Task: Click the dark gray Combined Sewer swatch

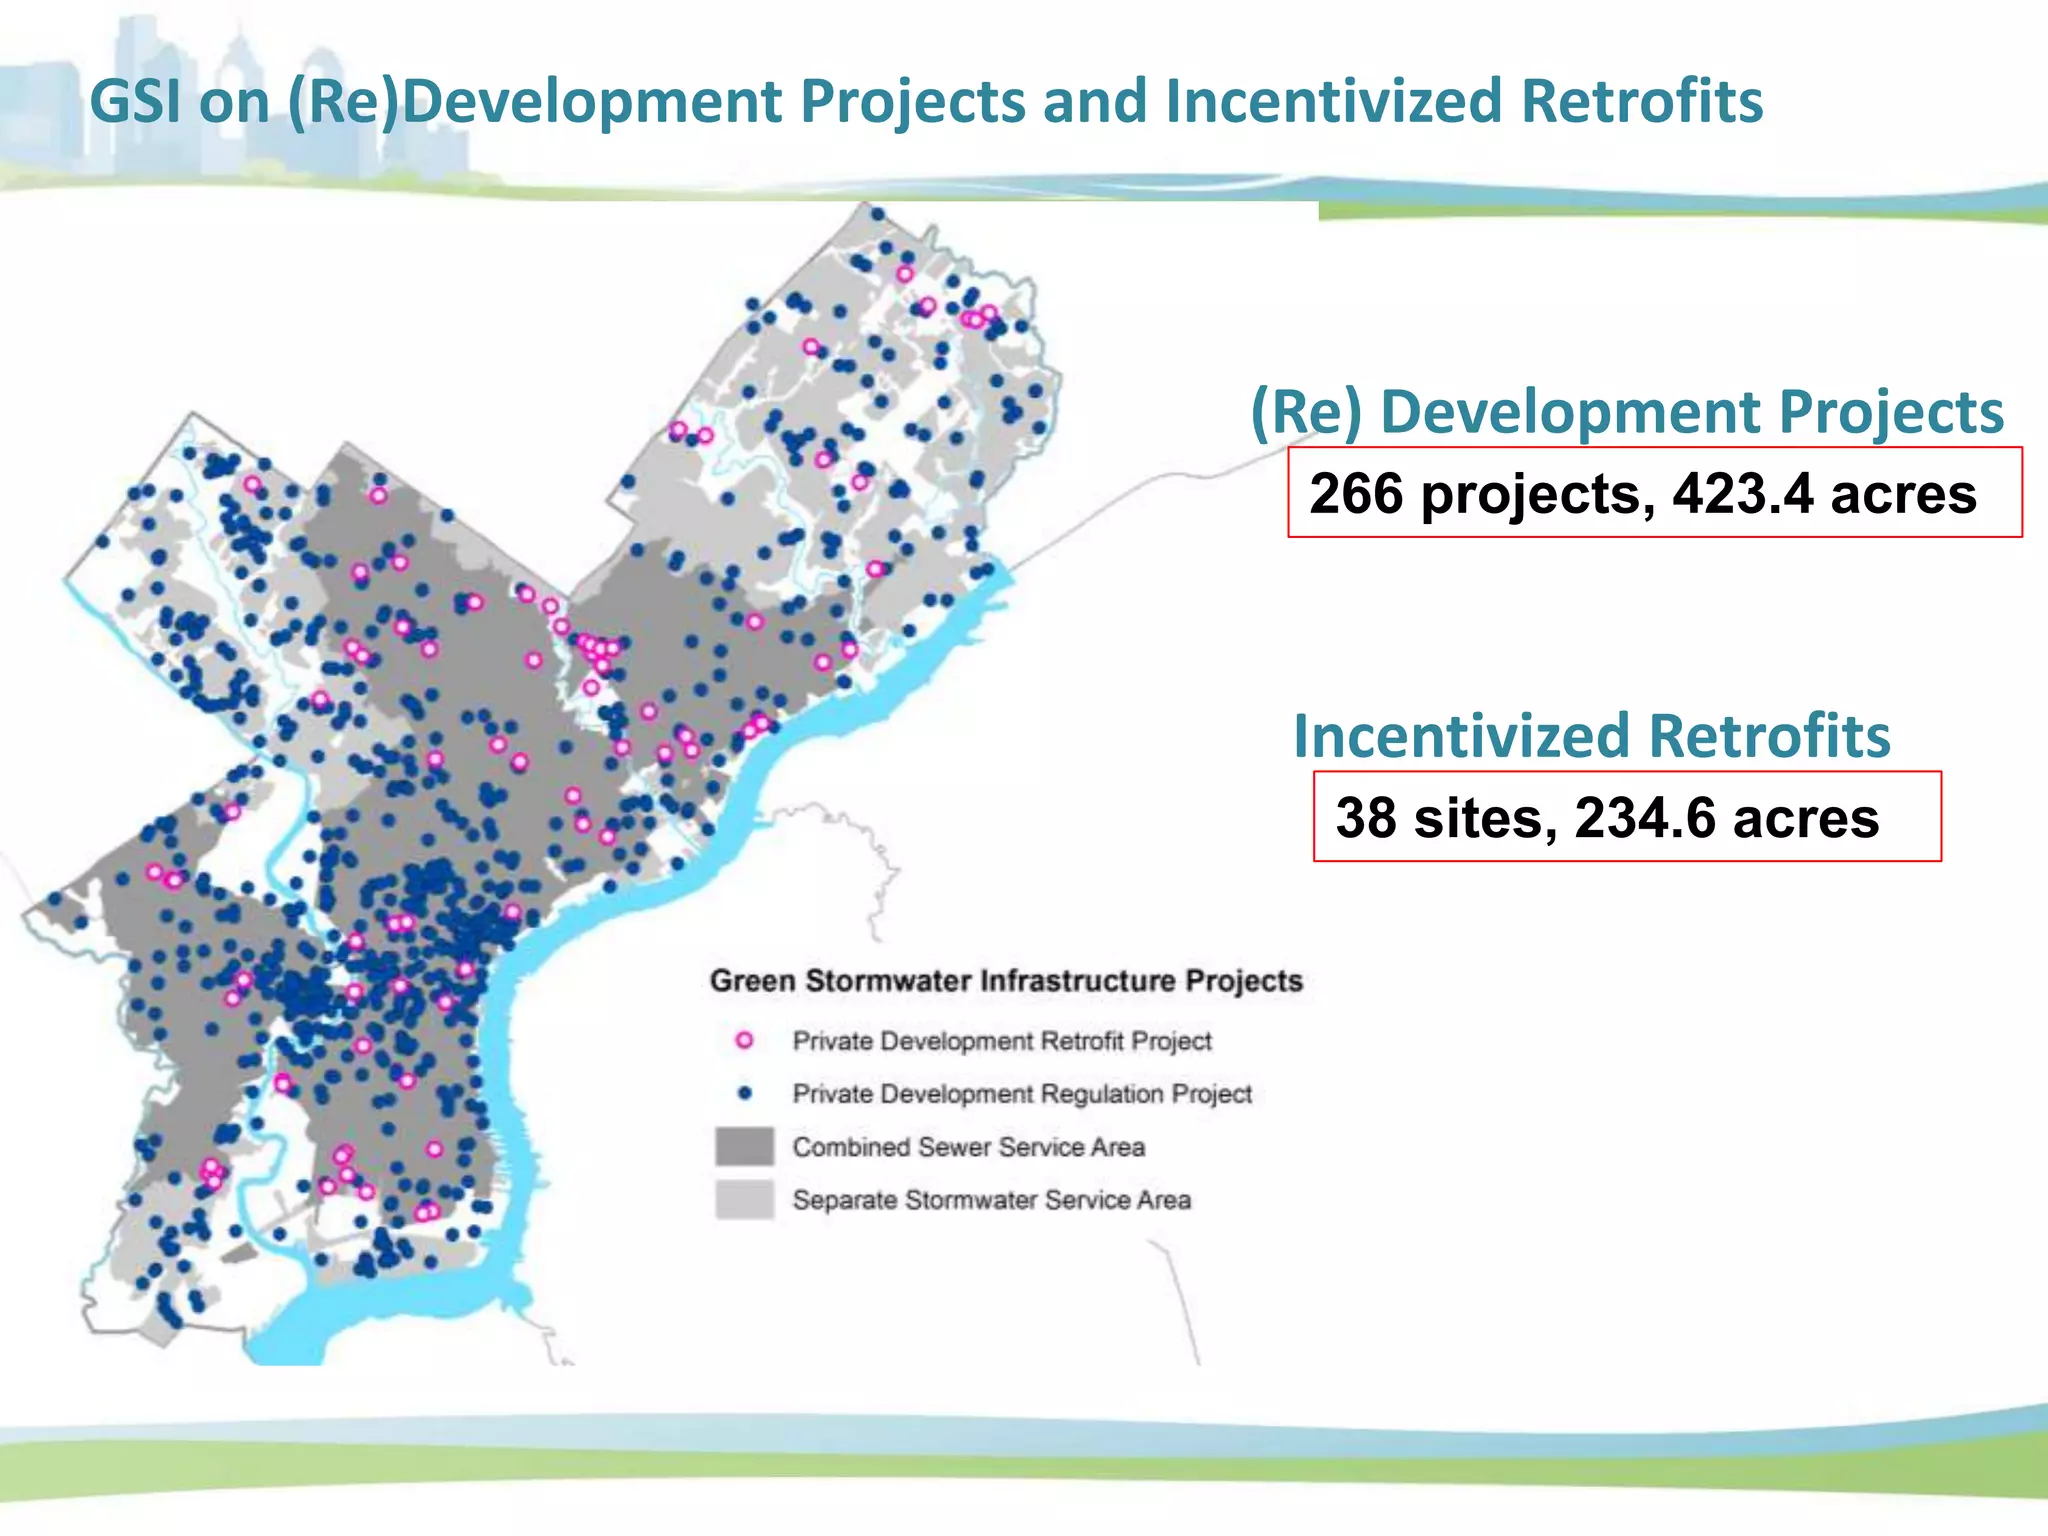Action: click(x=744, y=1146)
